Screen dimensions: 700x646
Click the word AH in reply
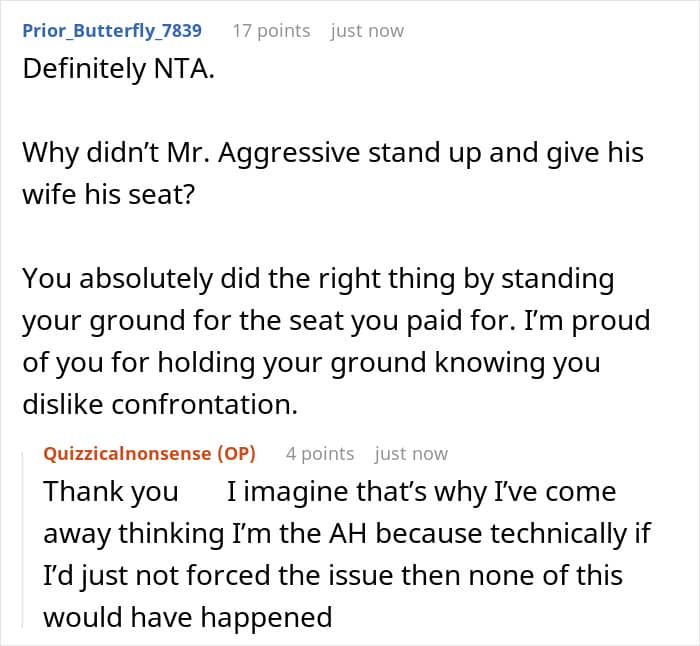point(348,534)
